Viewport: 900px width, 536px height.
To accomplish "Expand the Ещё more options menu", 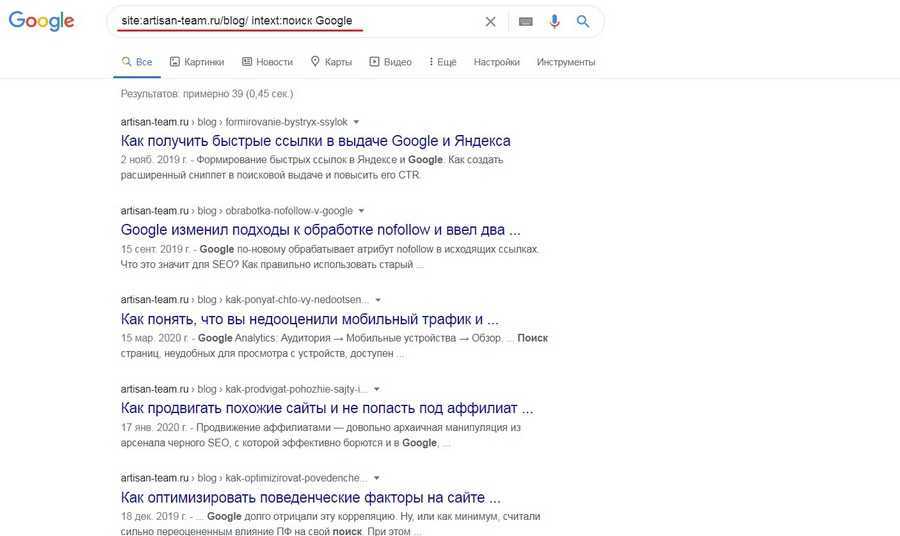I will pyautogui.click(x=442, y=62).
